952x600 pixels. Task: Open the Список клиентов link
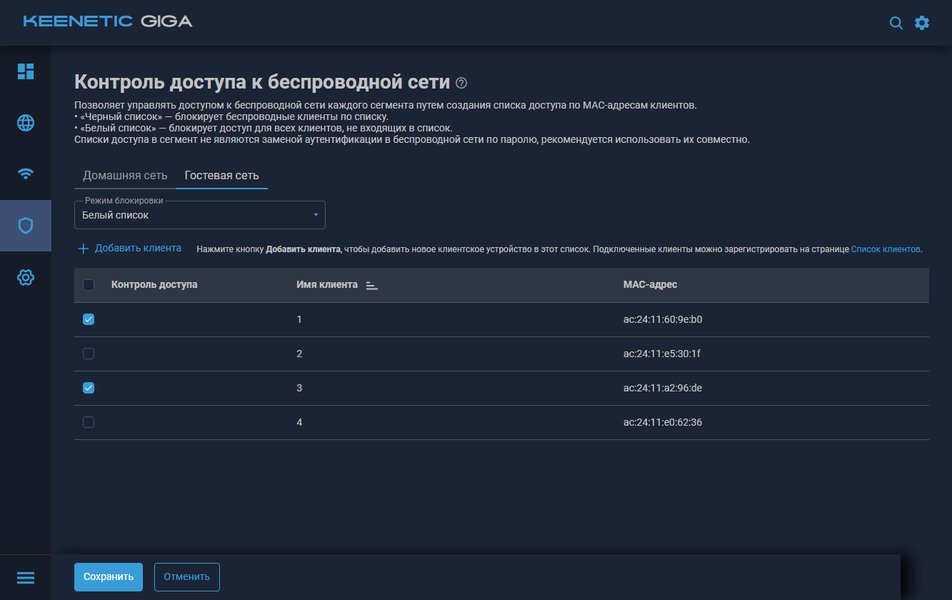pyautogui.click(x=885, y=250)
